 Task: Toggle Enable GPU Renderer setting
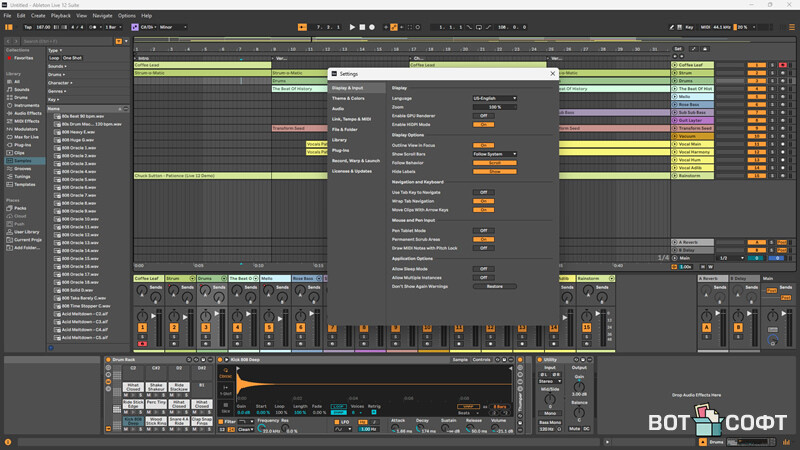tap(485, 115)
